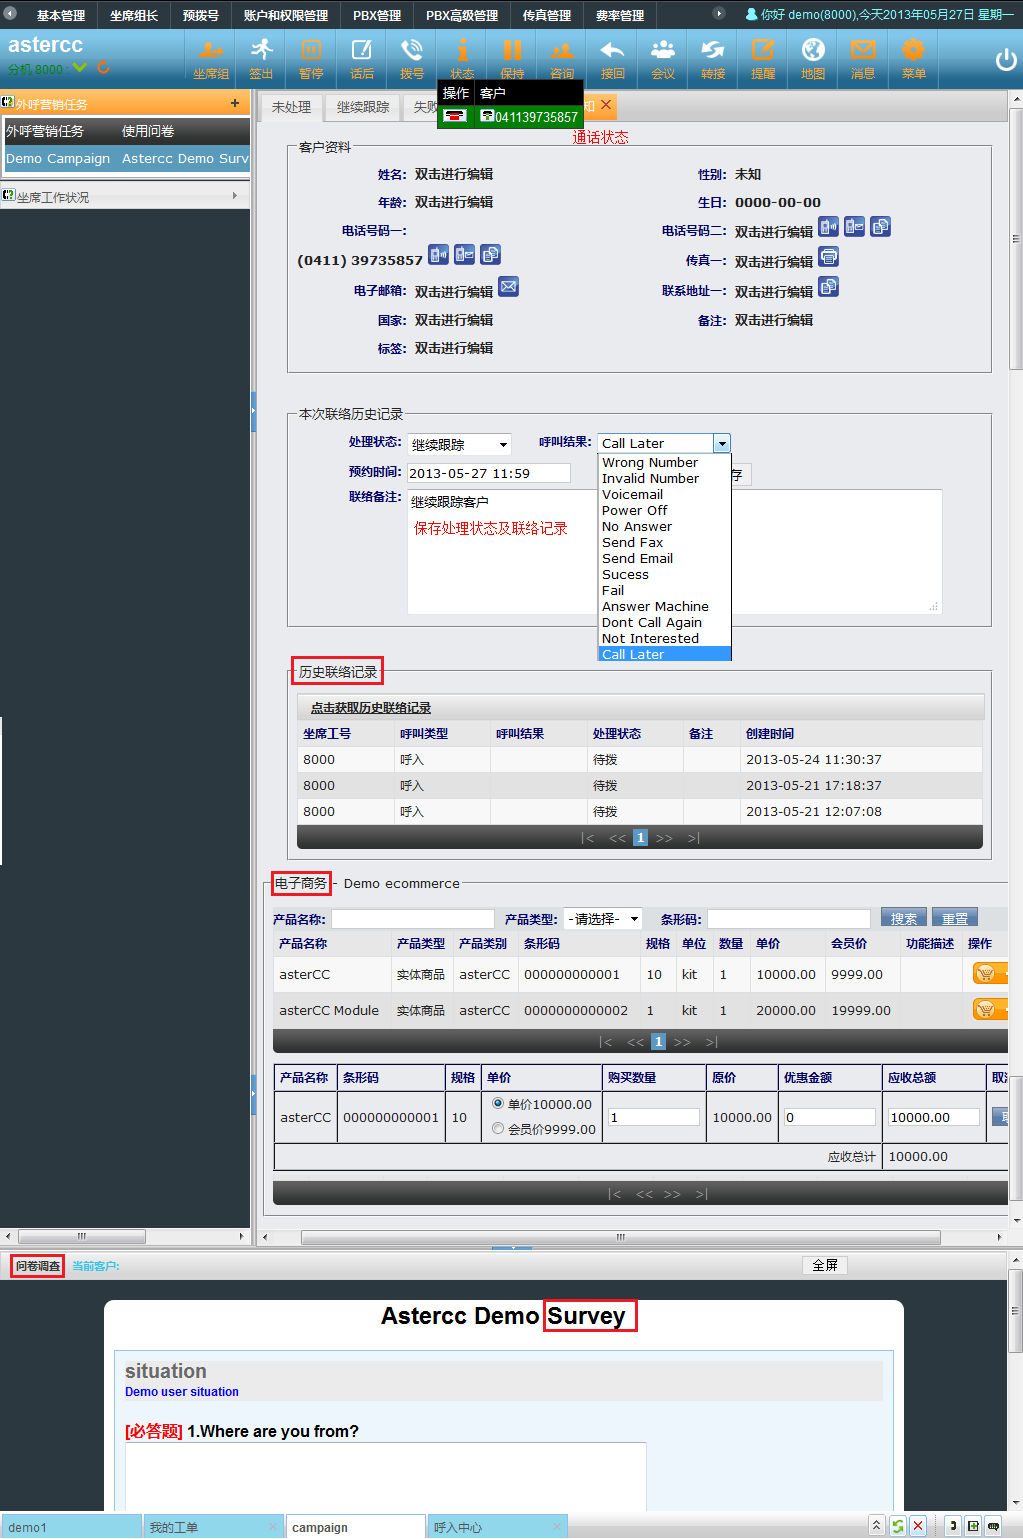Switch to the 继续跟踪 tab
Image resolution: width=1023 pixels, height=1539 pixels.
pos(362,107)
